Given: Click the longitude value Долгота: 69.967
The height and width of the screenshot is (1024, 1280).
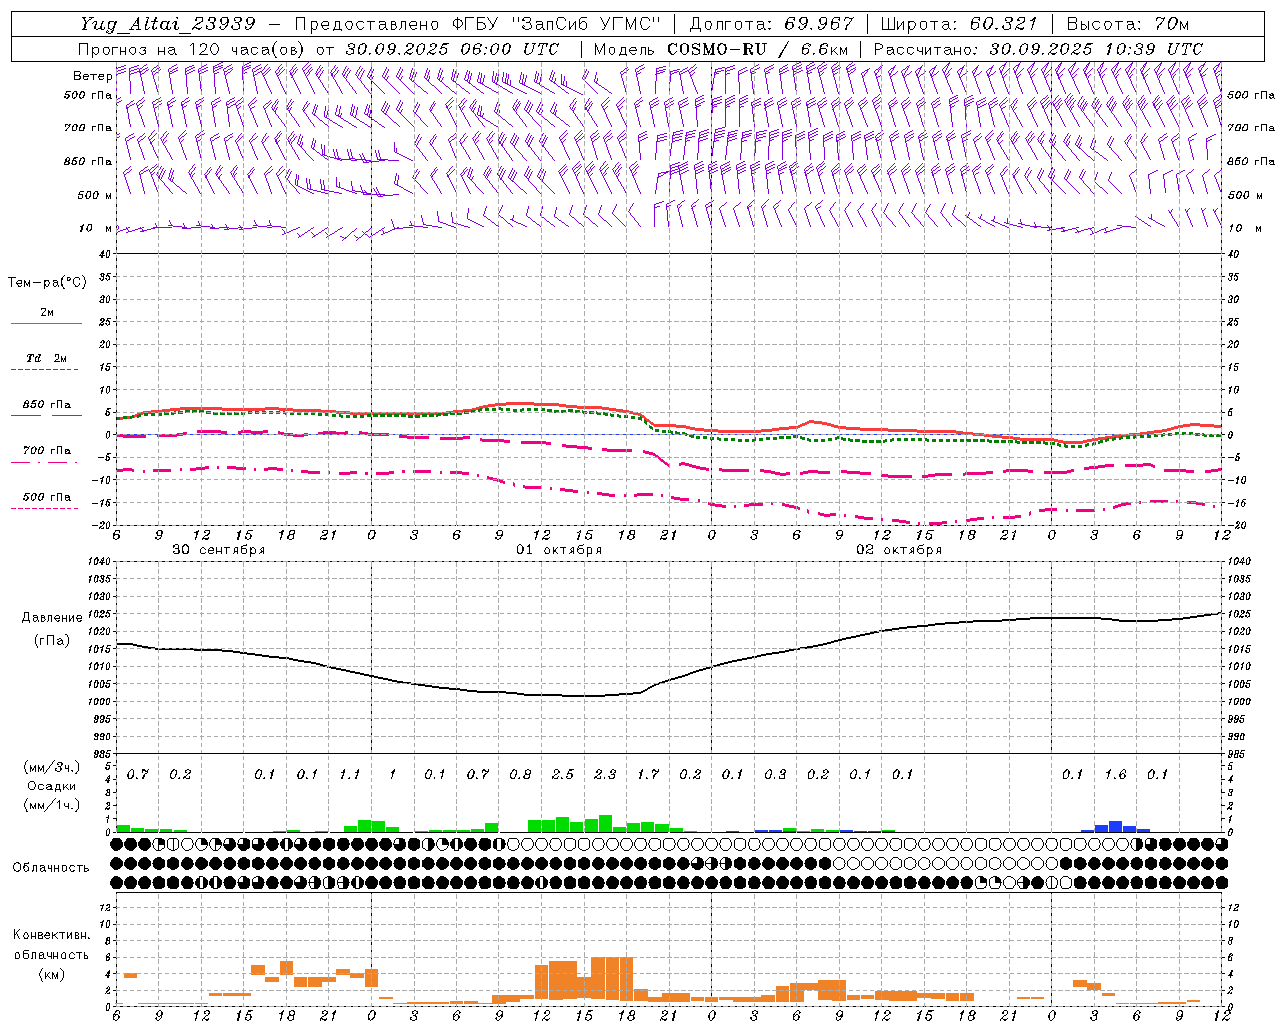Looking at the screenshot, I should click(x=772, y=24).
